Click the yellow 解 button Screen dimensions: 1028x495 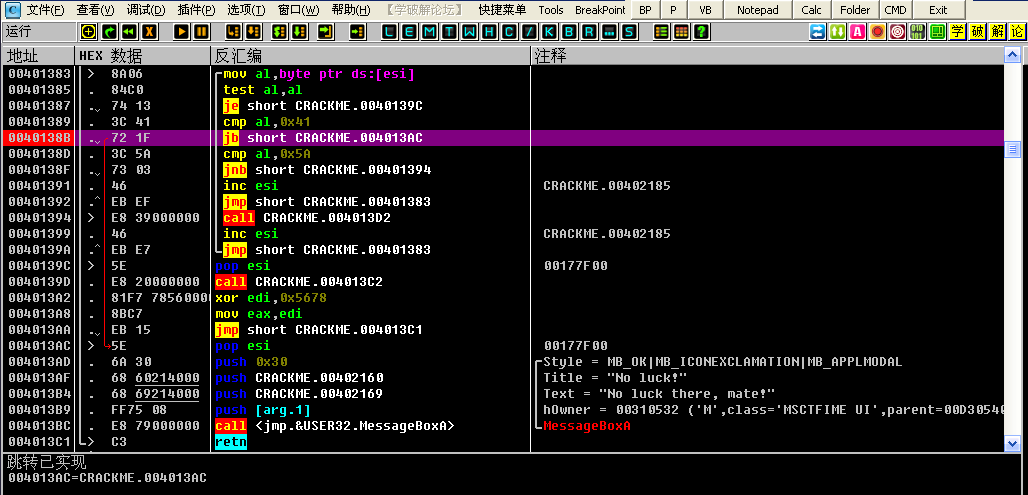pyautogui.click(x=997, y=31)
